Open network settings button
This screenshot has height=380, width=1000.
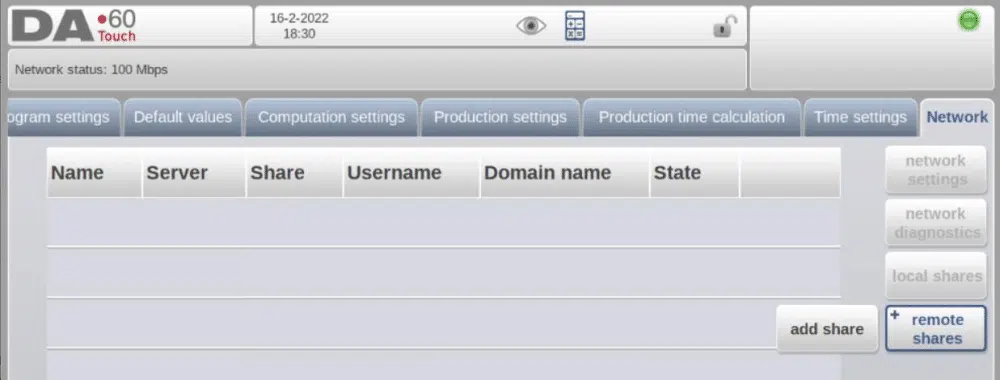pos(936,170)
